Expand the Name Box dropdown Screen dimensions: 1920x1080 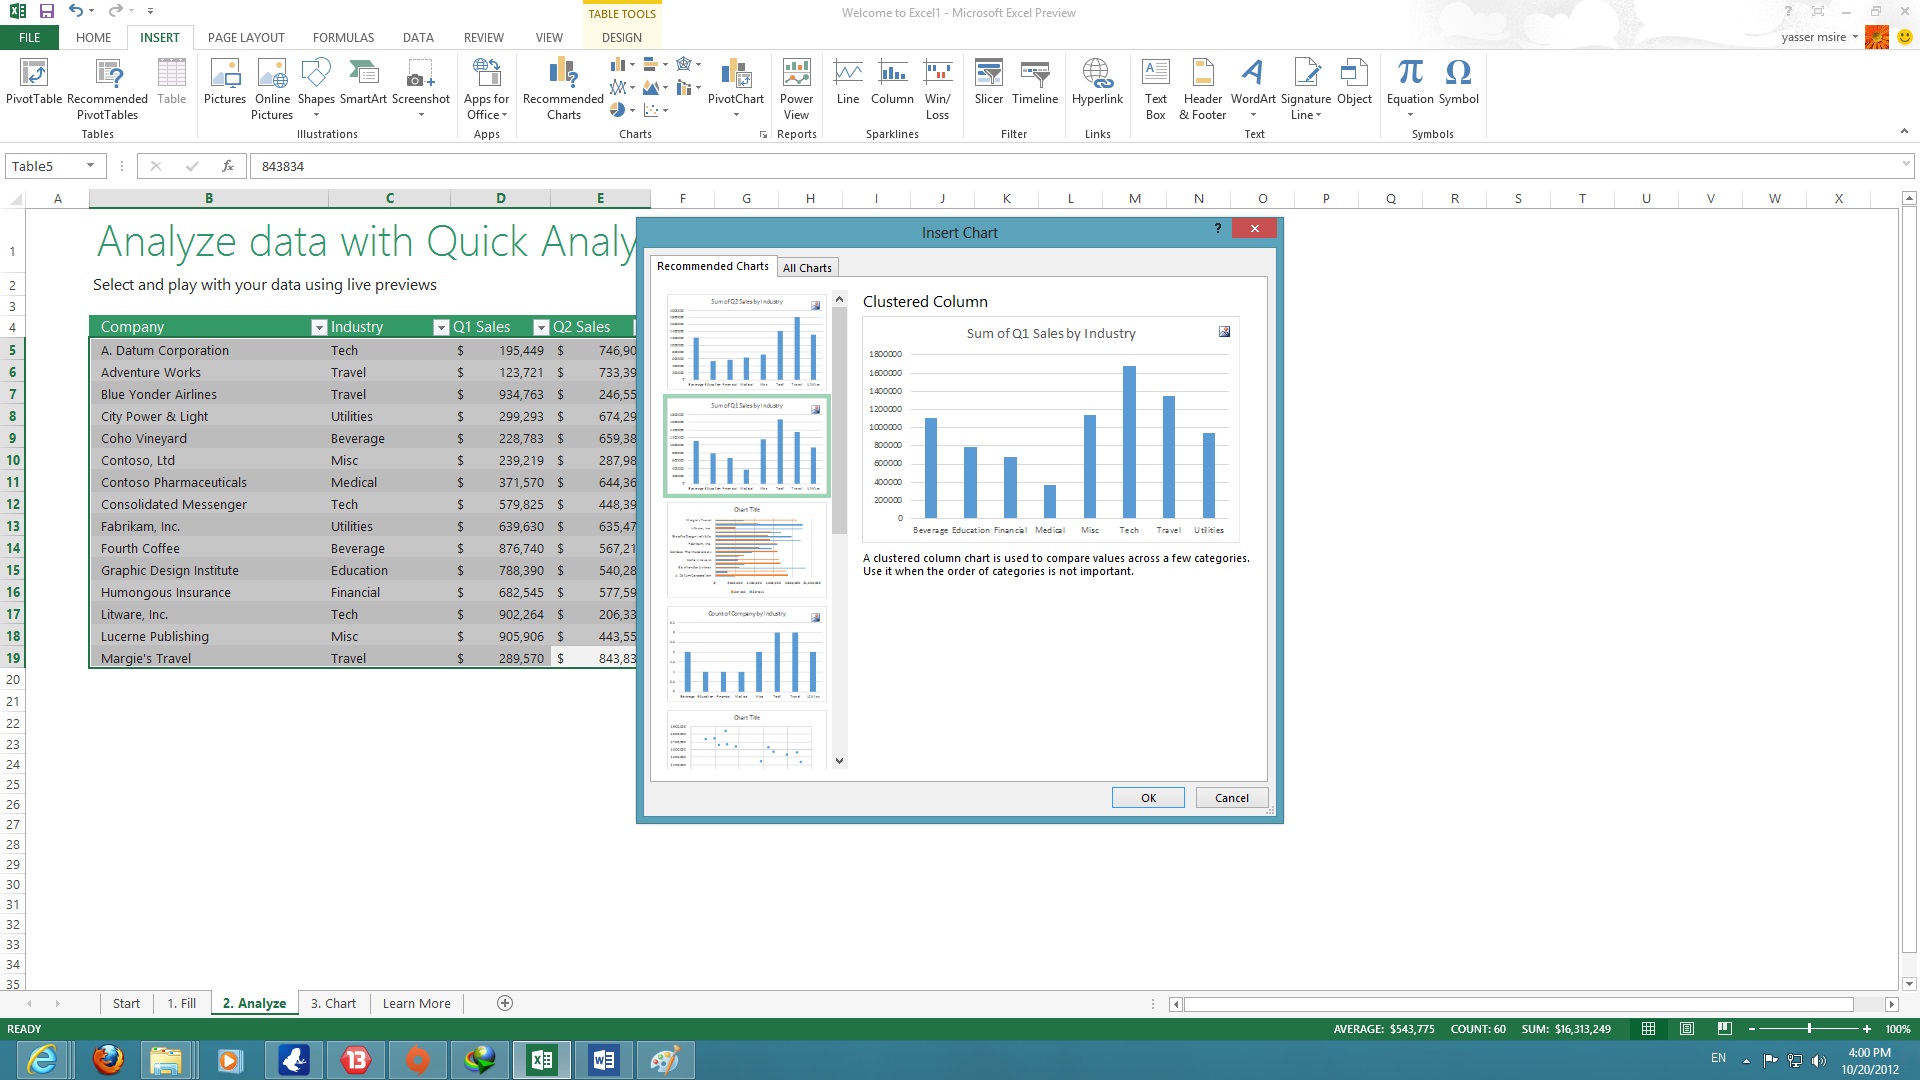click(91, 166)
